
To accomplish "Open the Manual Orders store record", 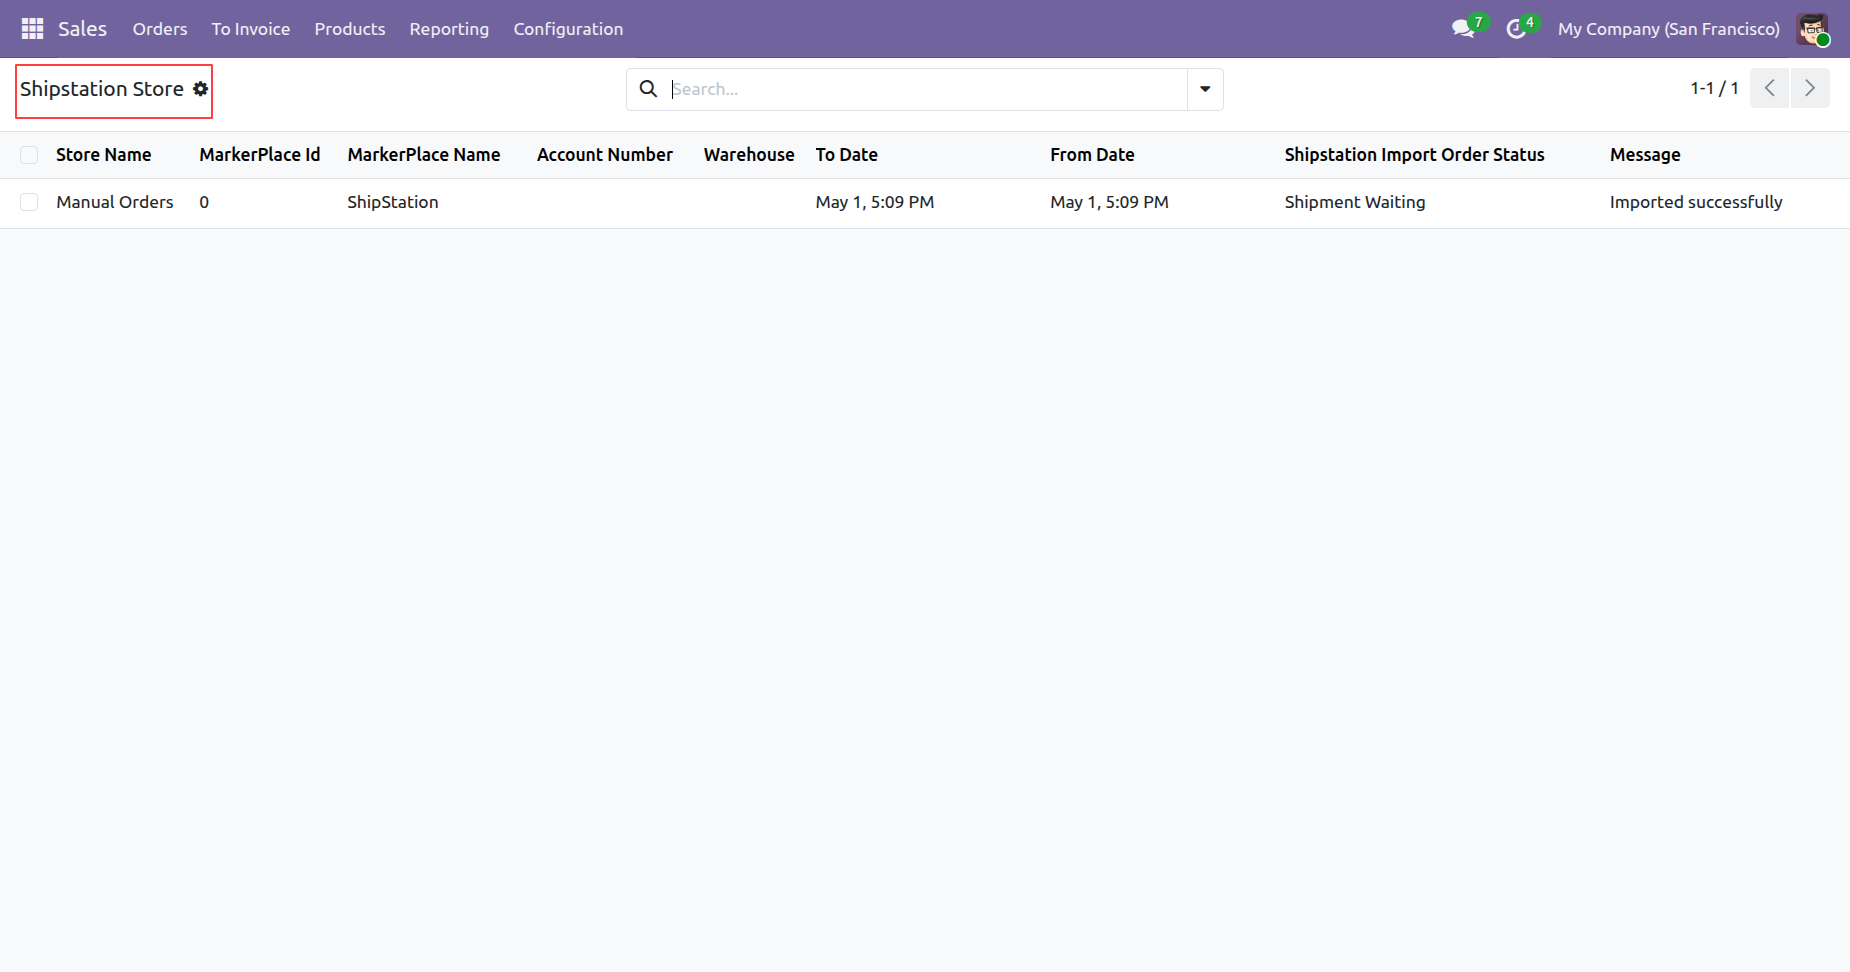I will (x=115, y=202).
